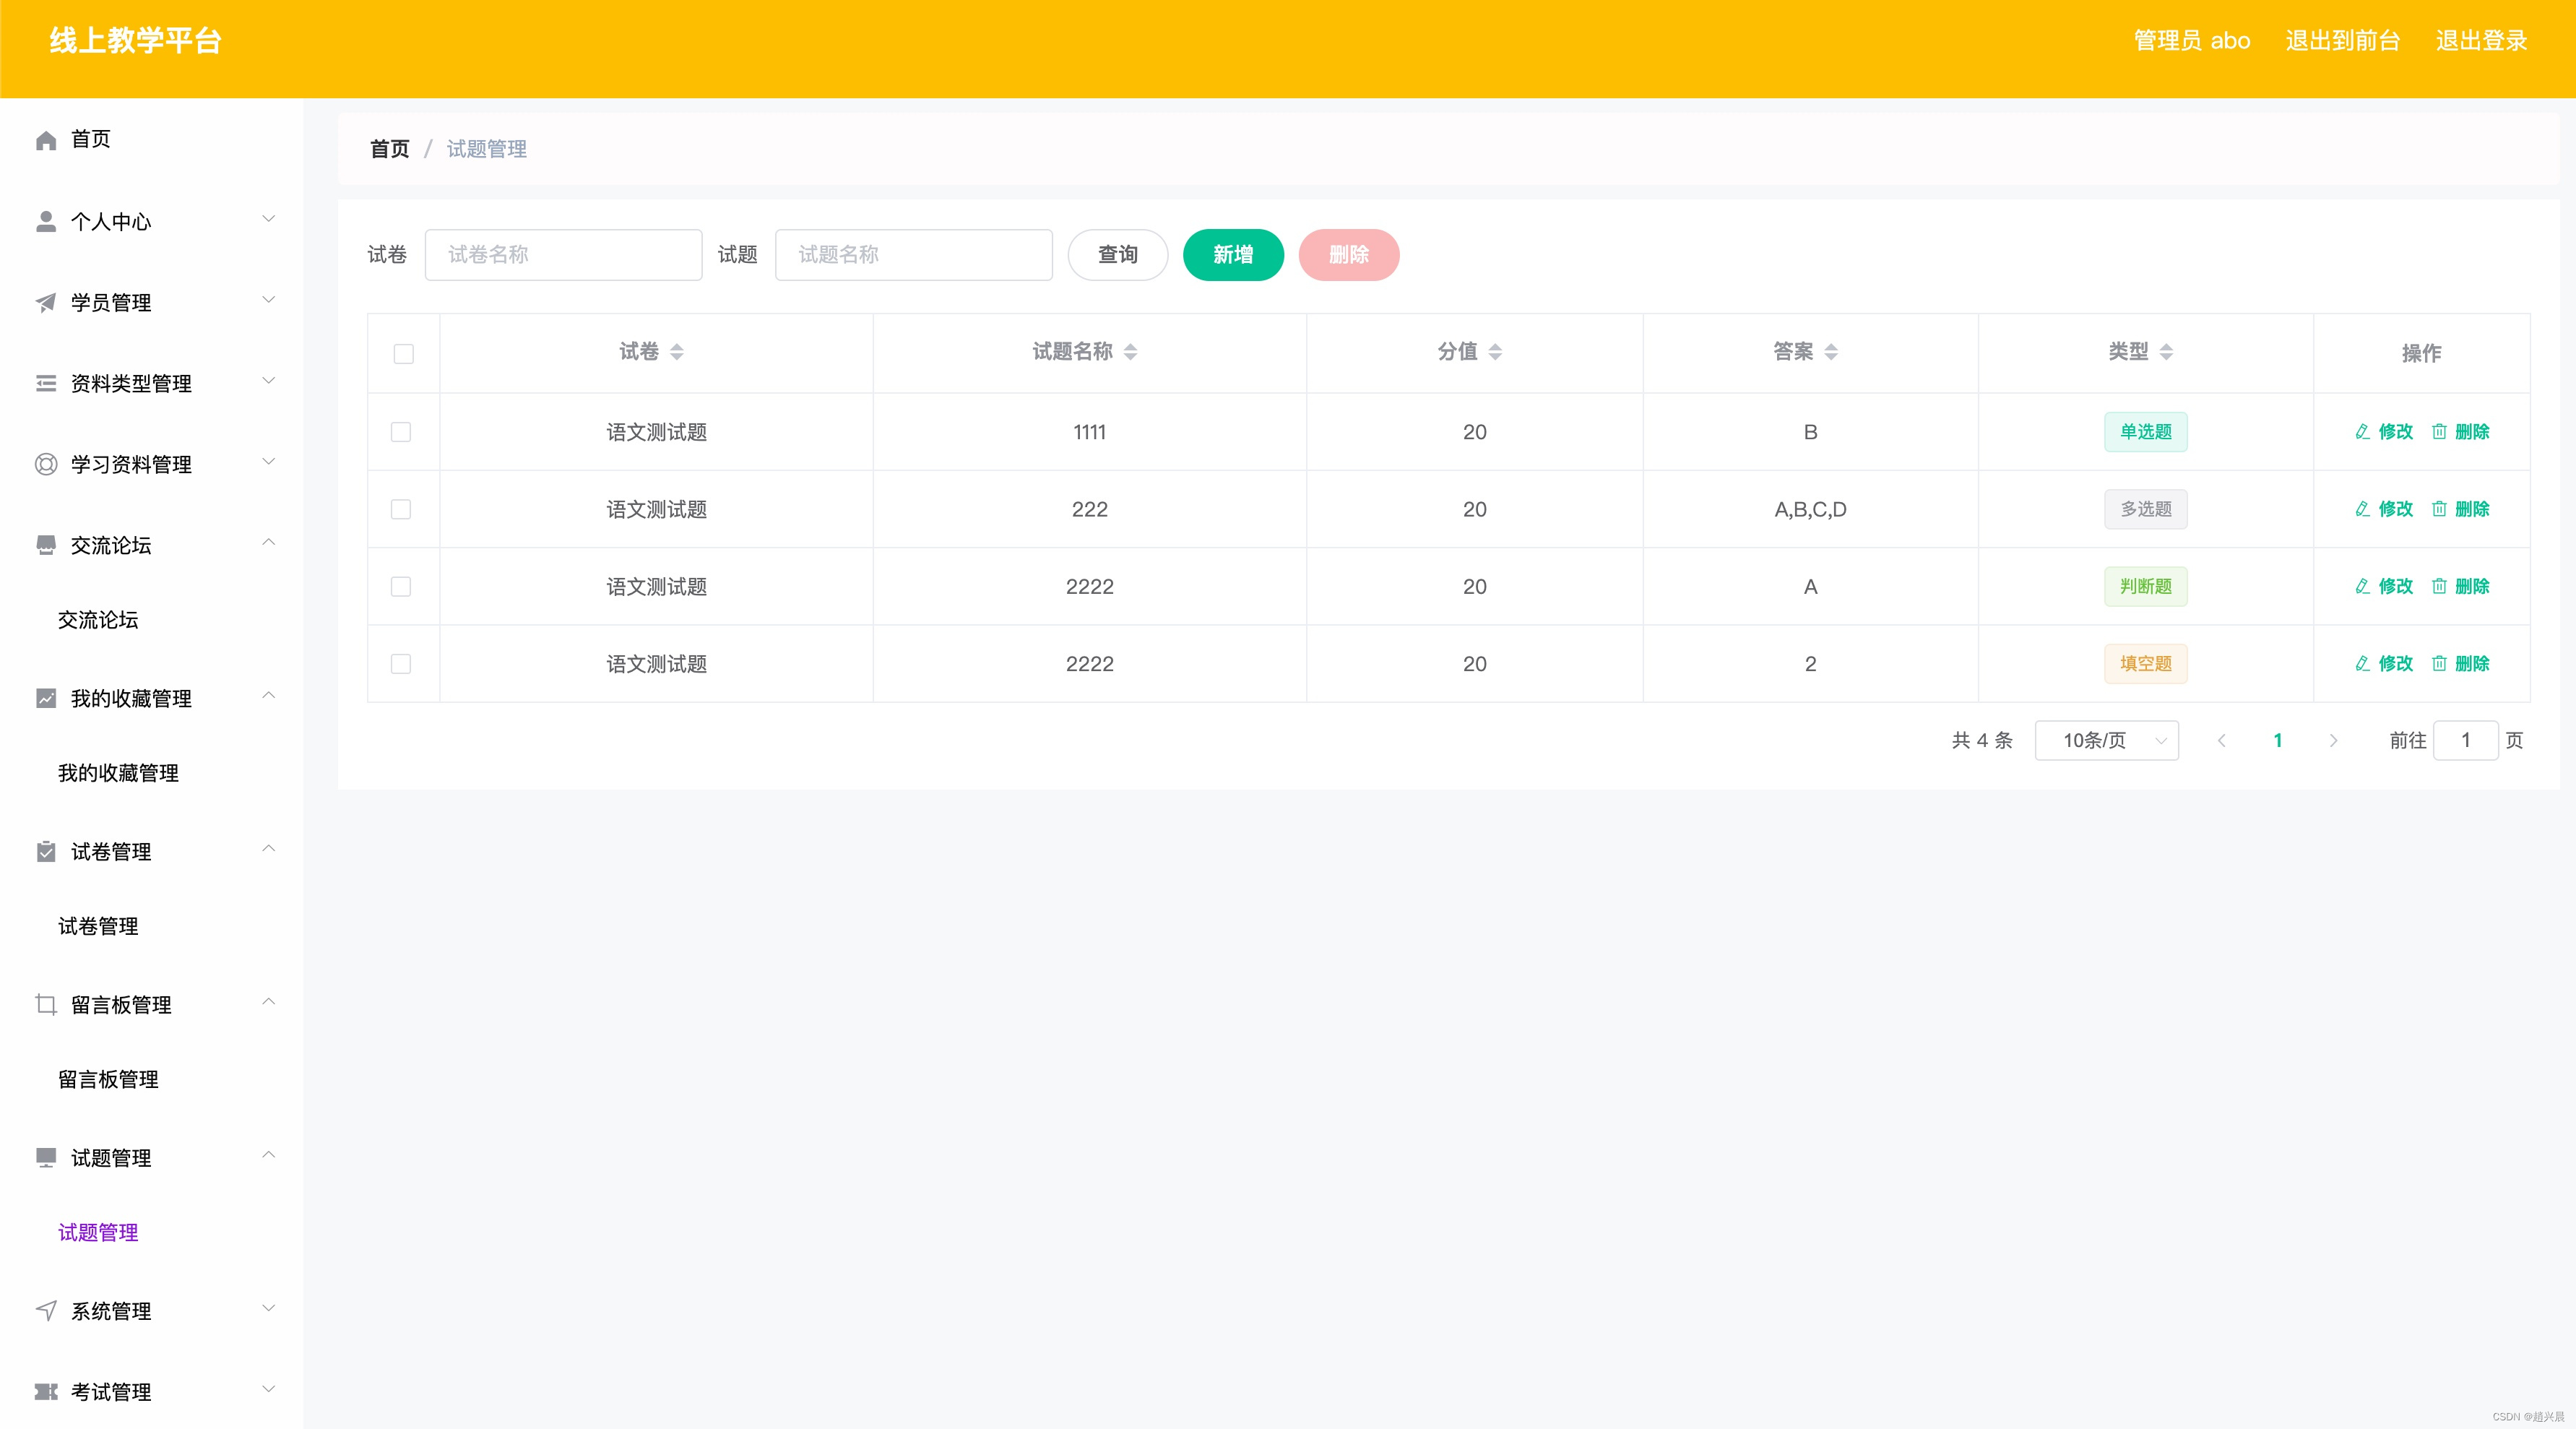This screenshot has height=1429, width=2576.
Task: Collapse the 试卷管理 menu chevron
Action: (x=268, y=849)
